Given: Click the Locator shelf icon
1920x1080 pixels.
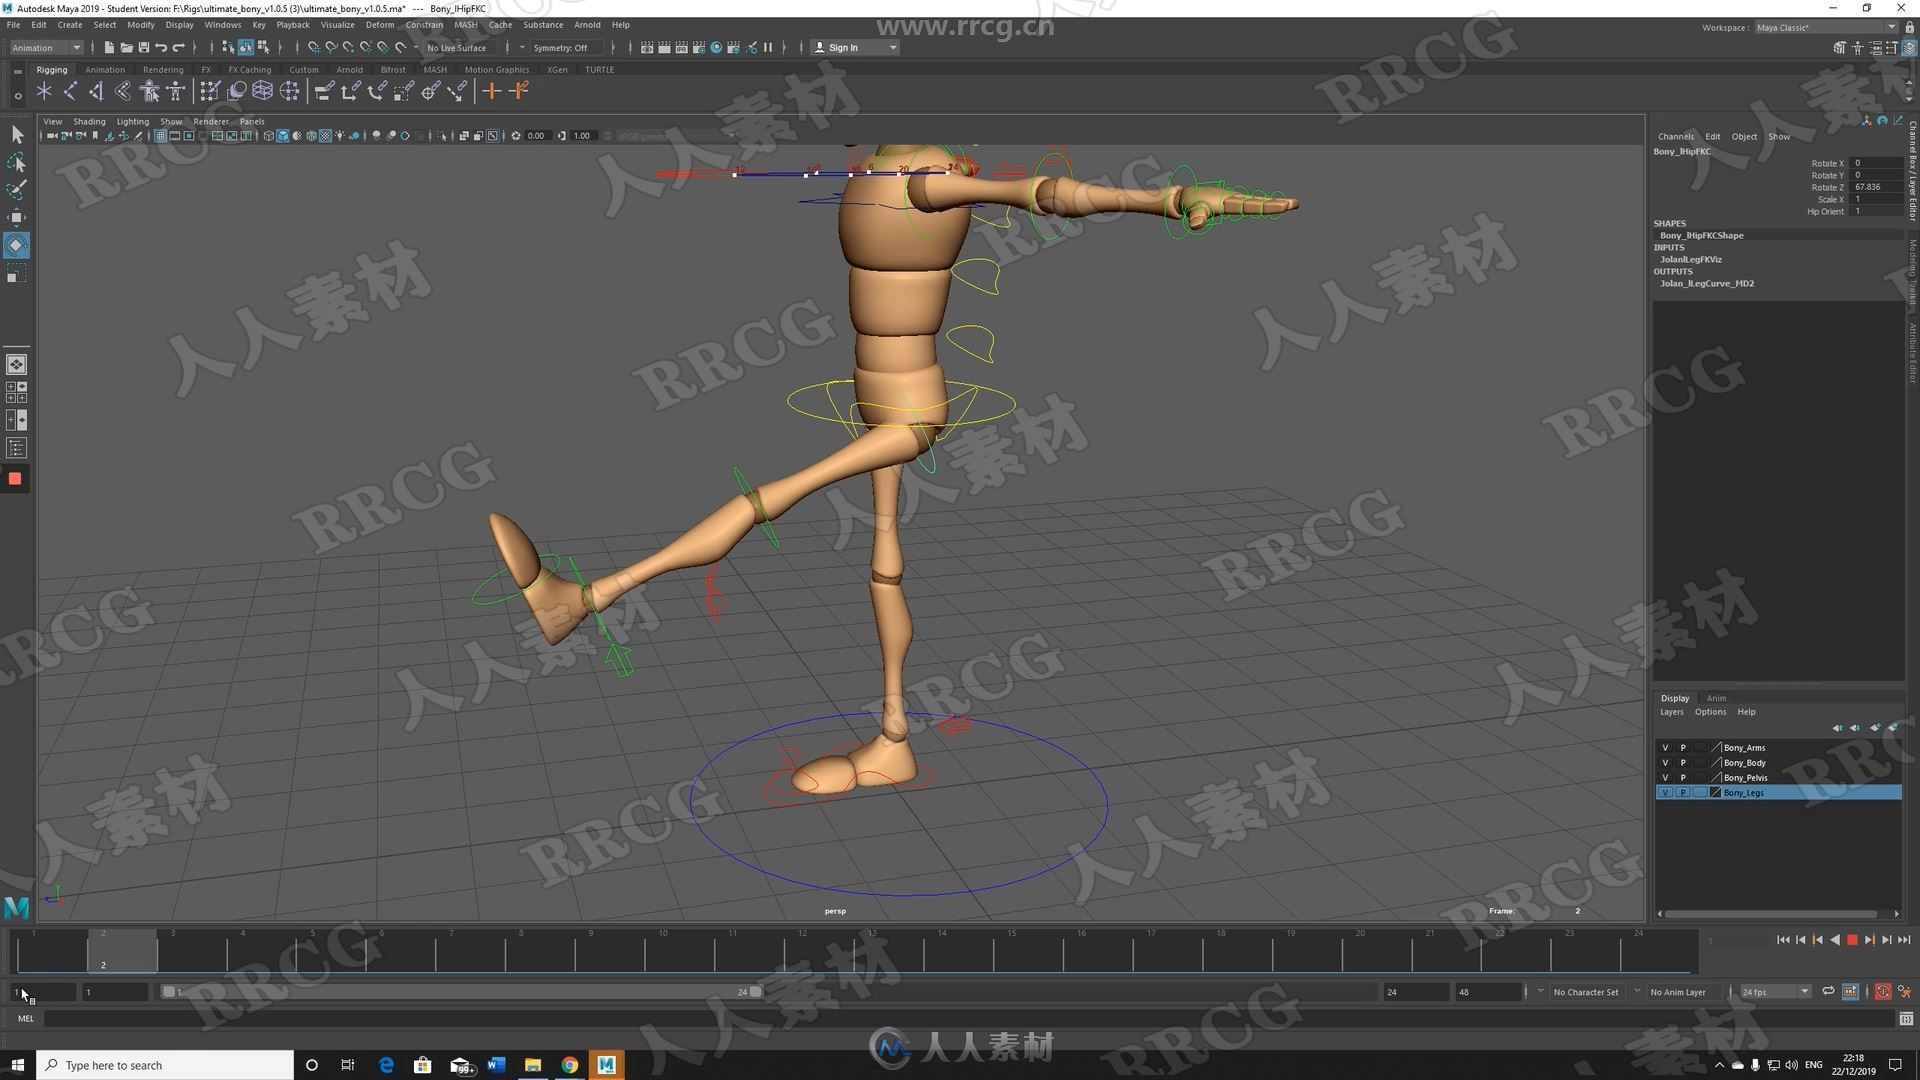Looking at the screenshot, I should [x=44, y=92].
